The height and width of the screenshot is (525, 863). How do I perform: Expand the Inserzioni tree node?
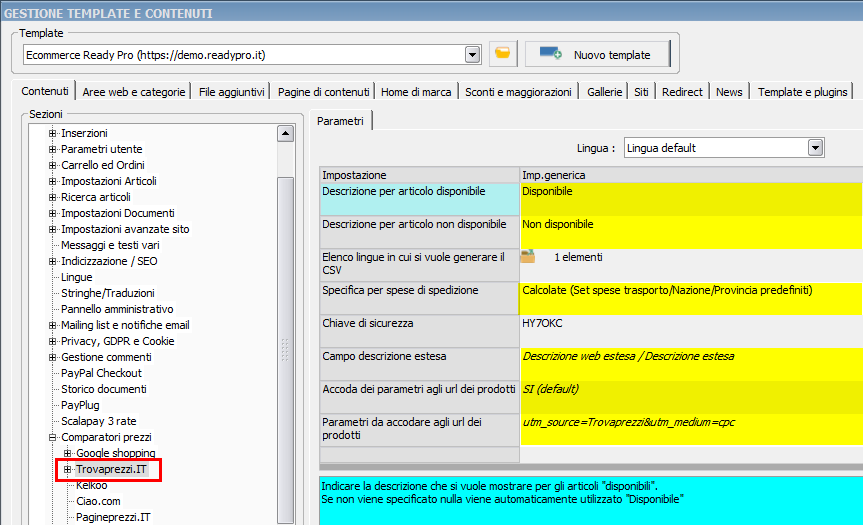coord(53,133)
